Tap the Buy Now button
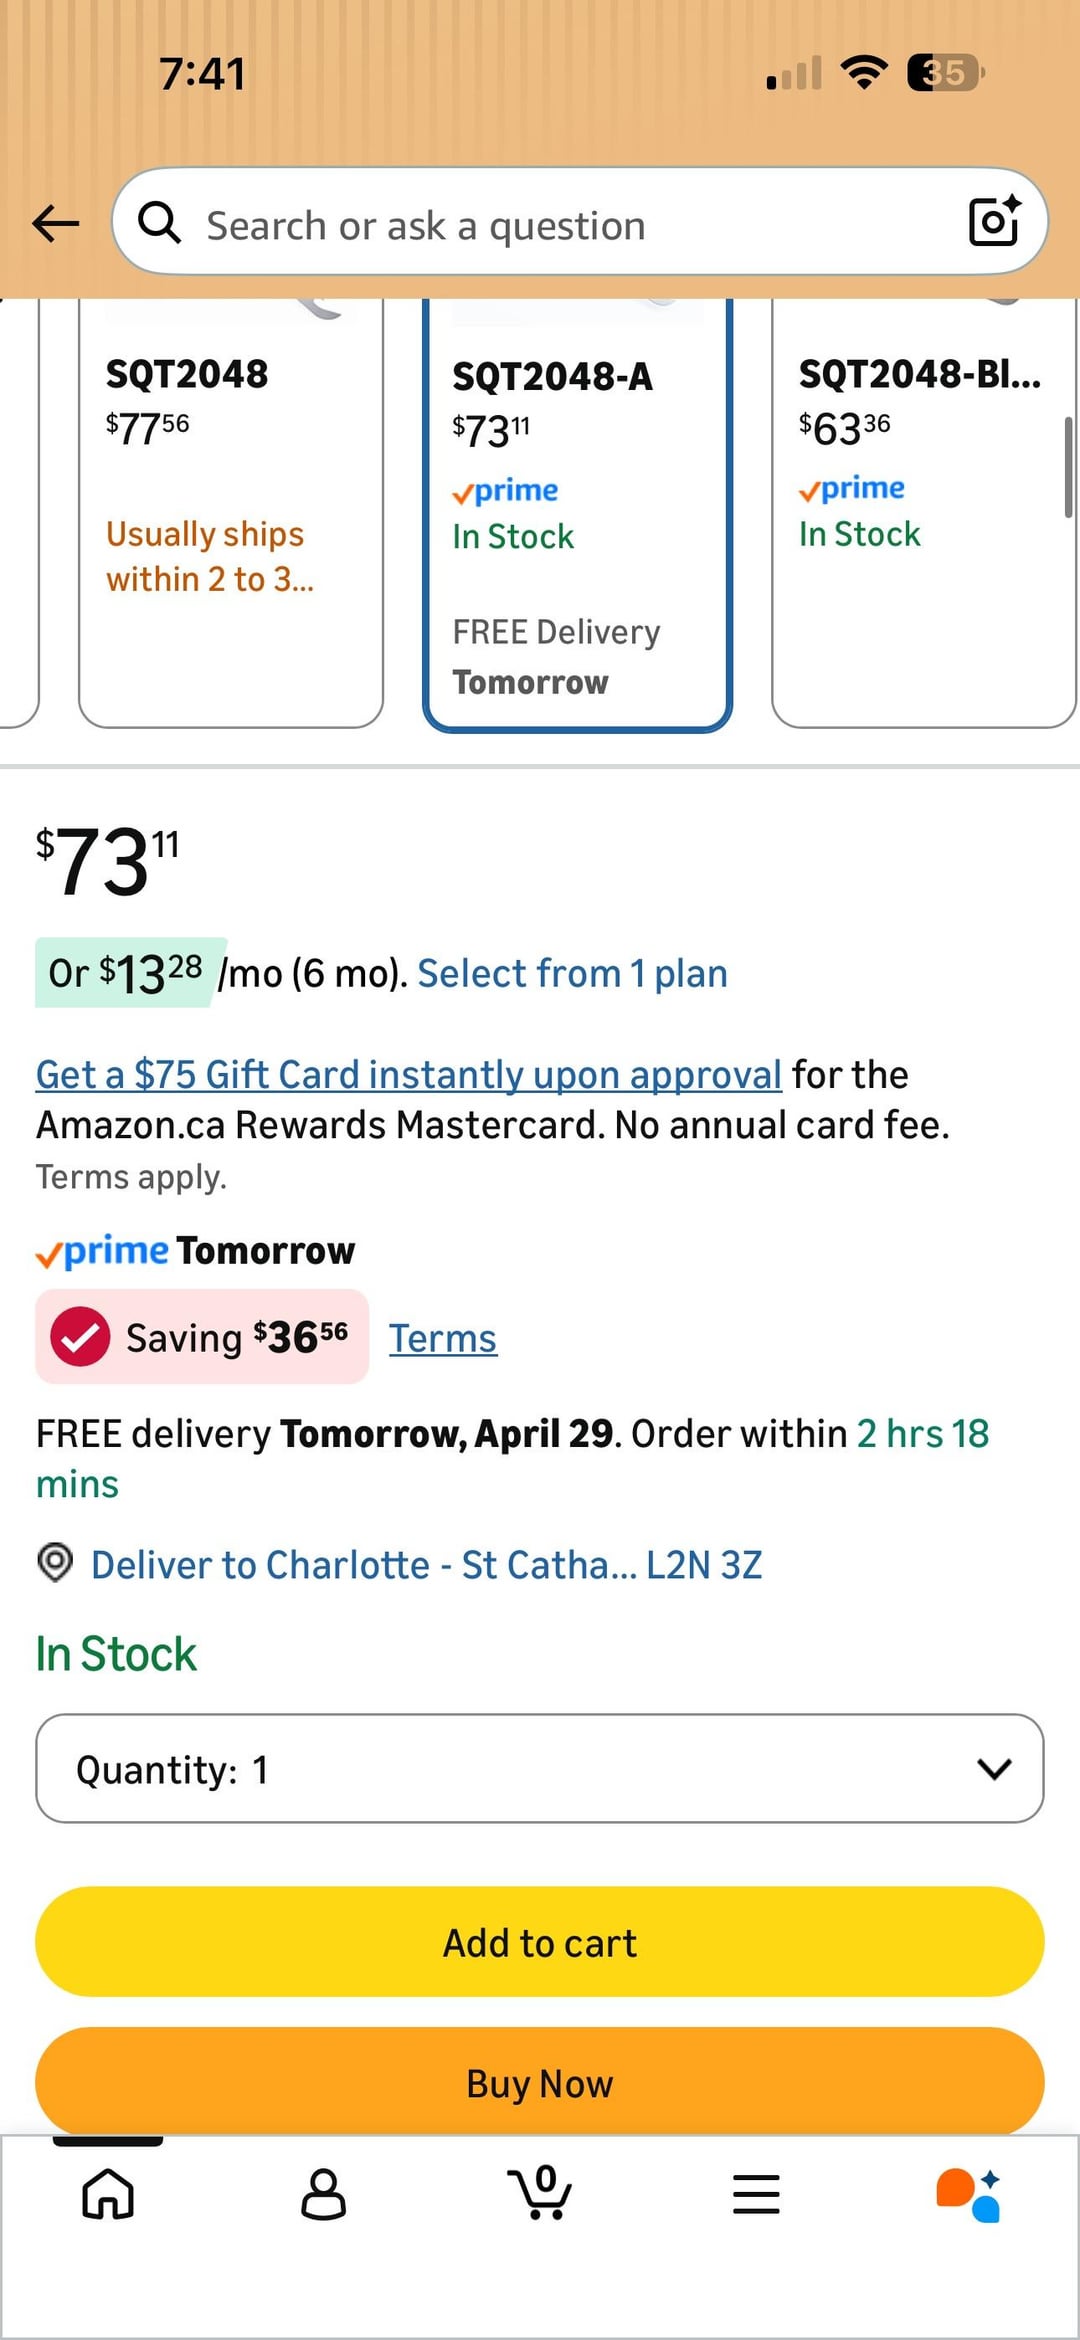This screenshot has width=1080, height=2340. (540, 2083)
